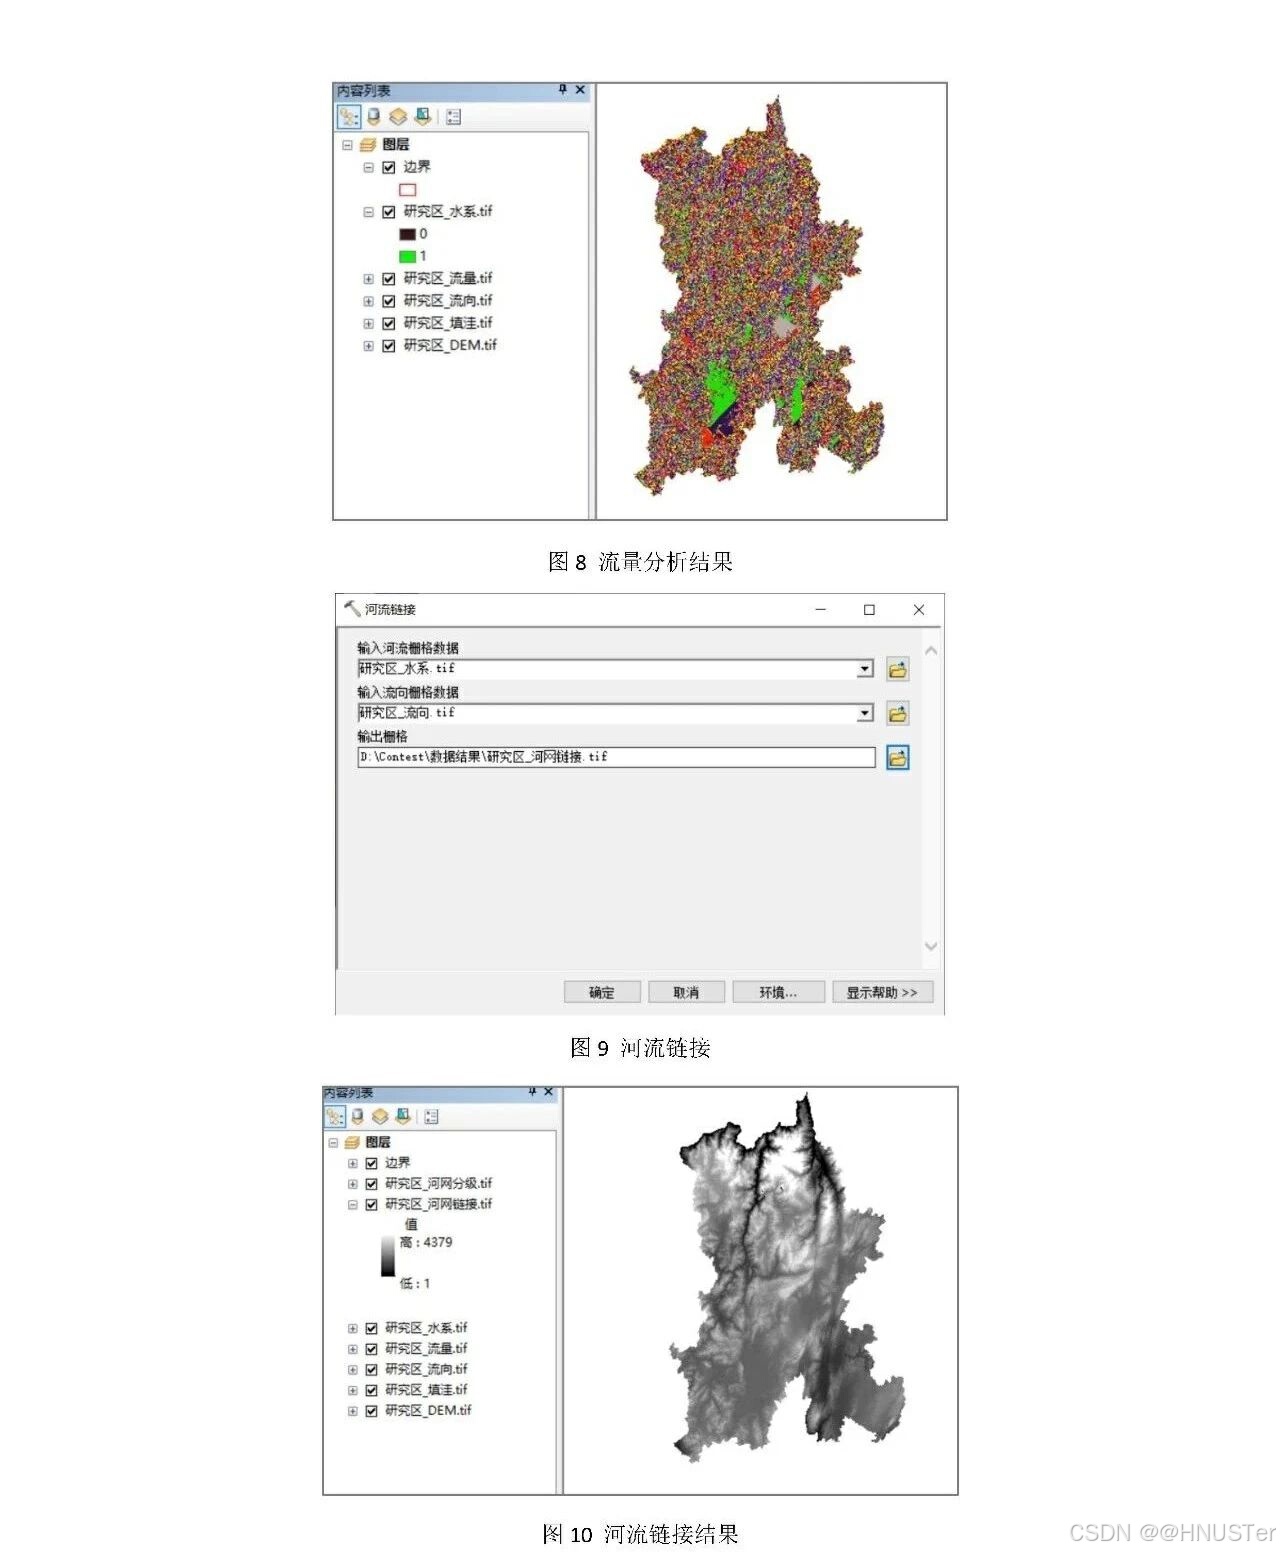The image size is (1280, 1554).
Task: Click the 图层 data frame icon in Figure 8
Action: point(368,145)
